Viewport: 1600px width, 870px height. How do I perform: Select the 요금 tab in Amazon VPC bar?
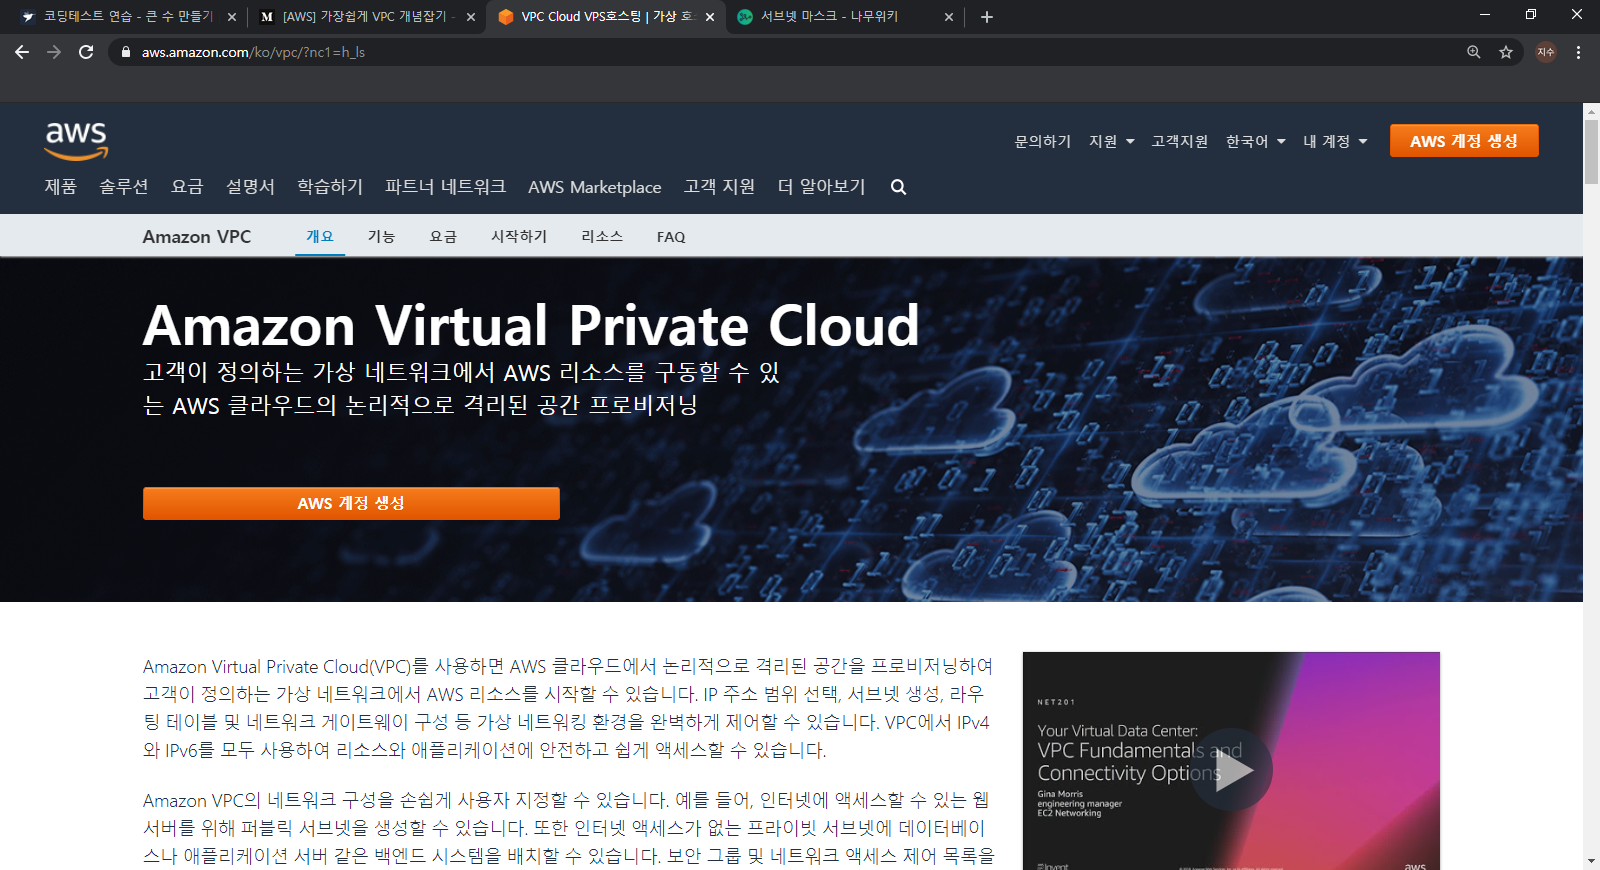[x=443, y=236]
